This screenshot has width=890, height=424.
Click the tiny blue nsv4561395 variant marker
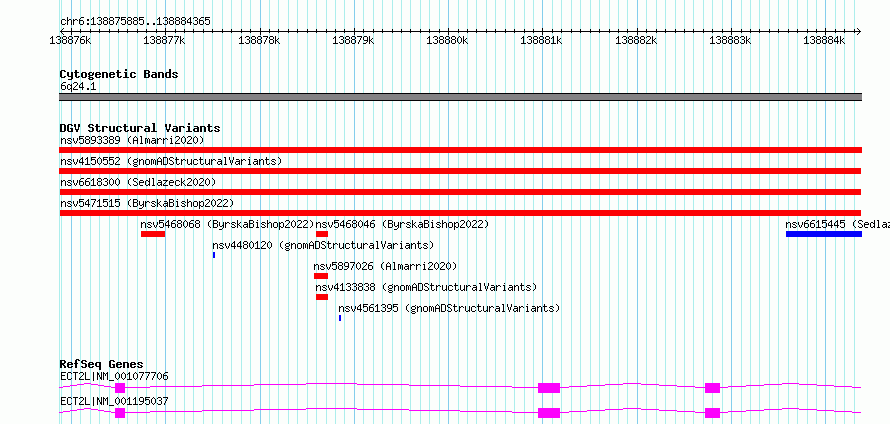tap(340, 318)
